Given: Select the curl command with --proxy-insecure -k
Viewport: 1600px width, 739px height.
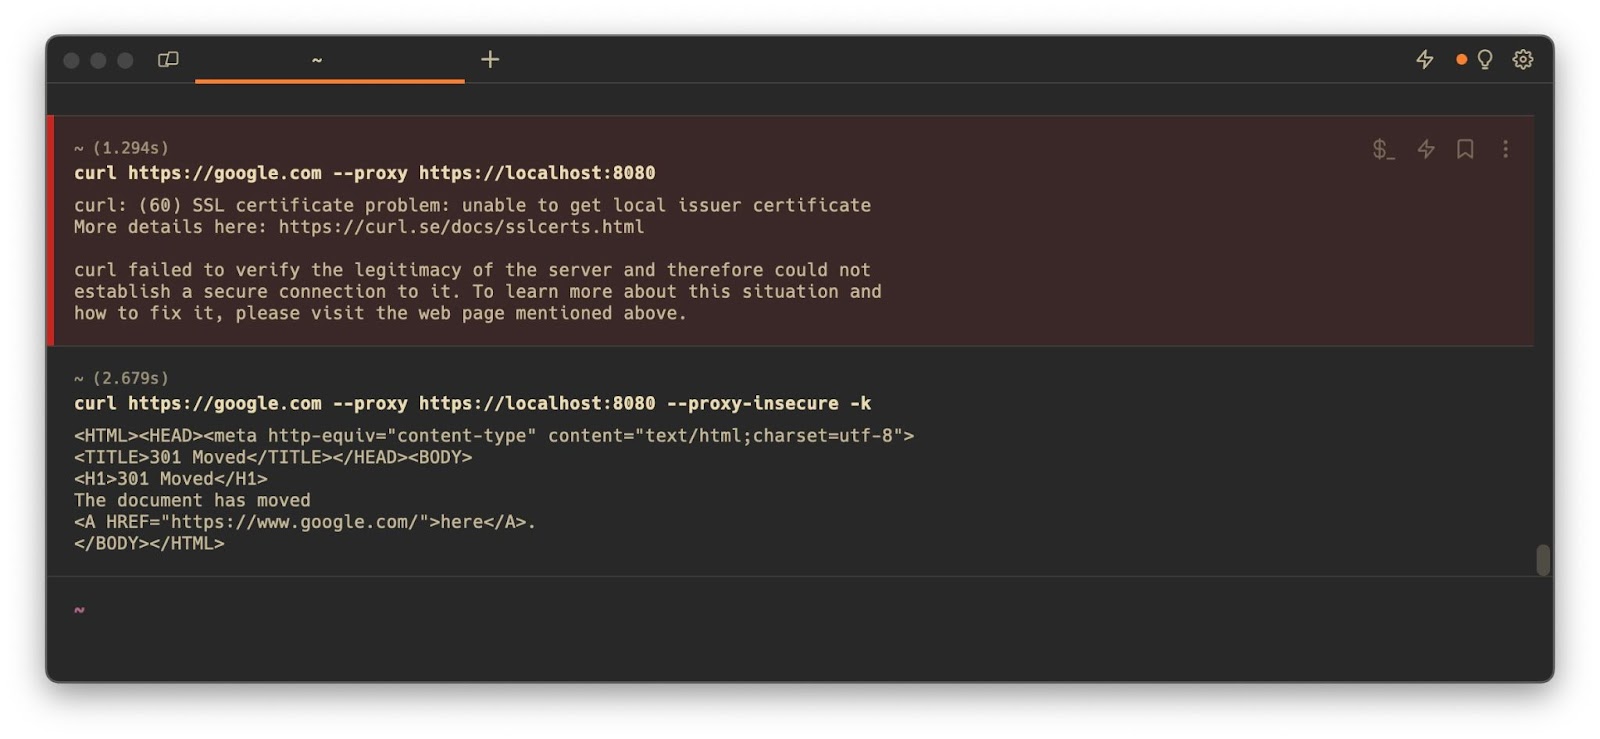Looking at the screenshot, I should (x=472, y=404).
